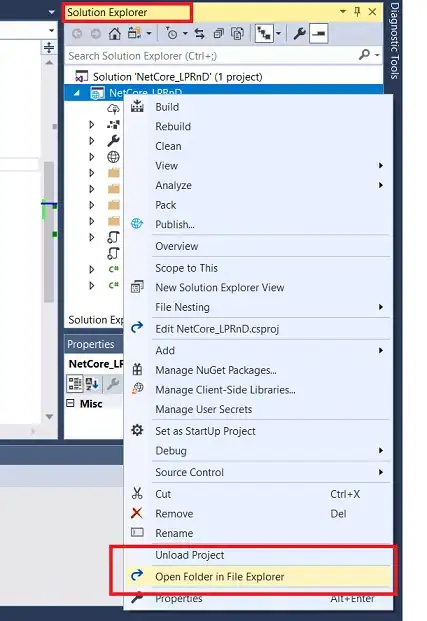Click the globe wwwroot icon in tree
This screenshot has height=621, width=427.
pos(114,157)
